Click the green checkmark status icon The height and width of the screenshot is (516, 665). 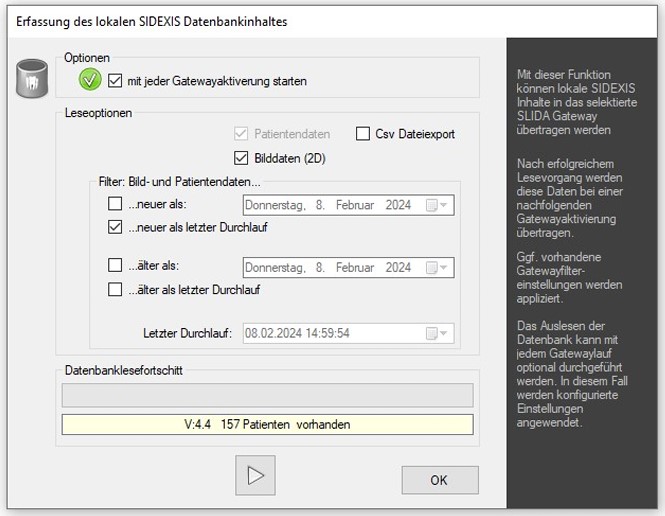(91, 80)
